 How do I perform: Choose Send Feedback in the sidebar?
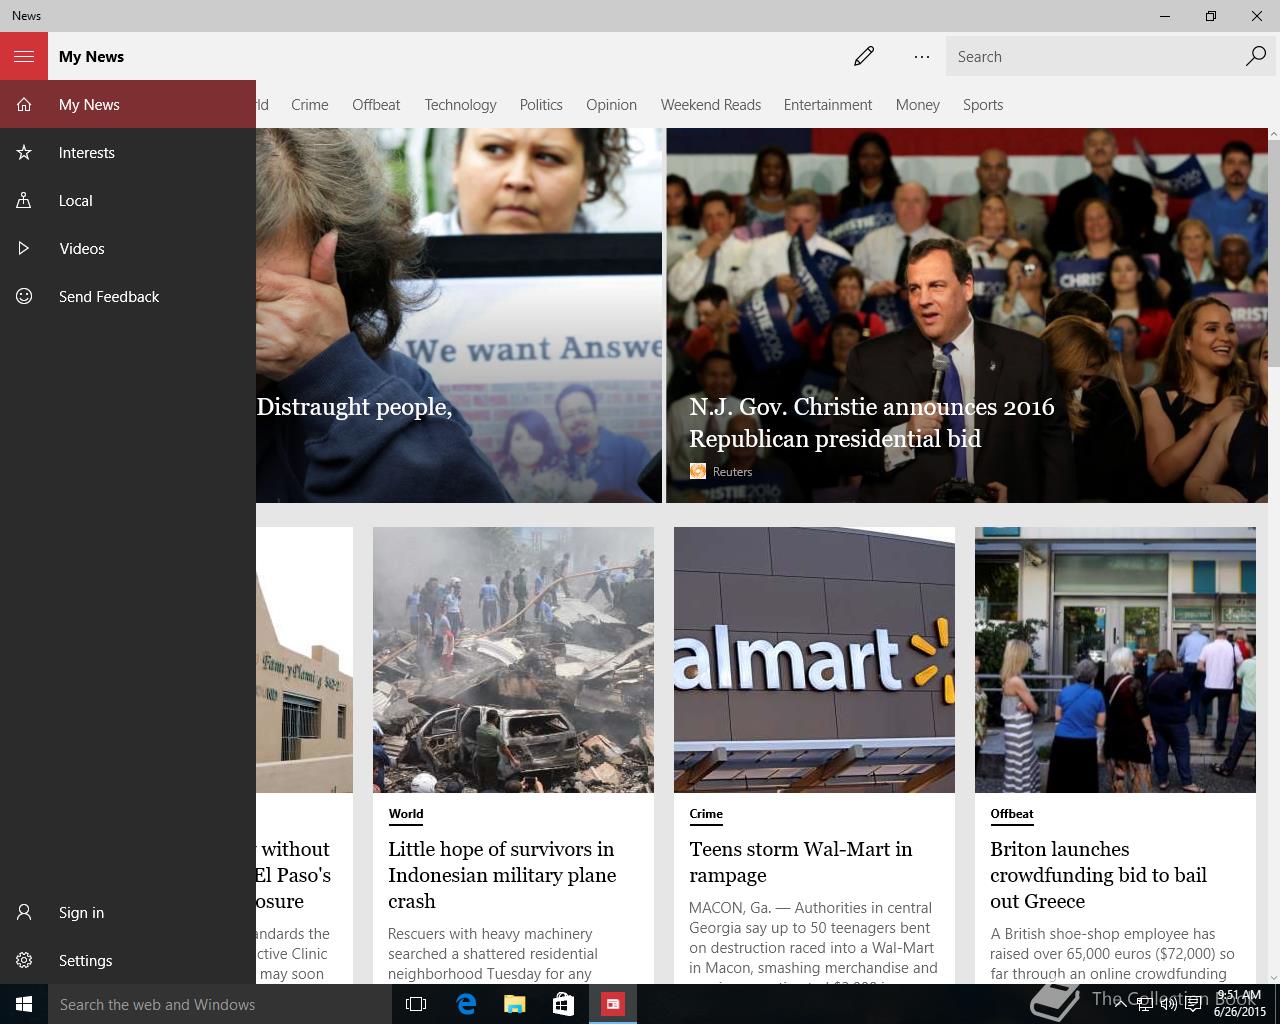click(x=128, y=296)
